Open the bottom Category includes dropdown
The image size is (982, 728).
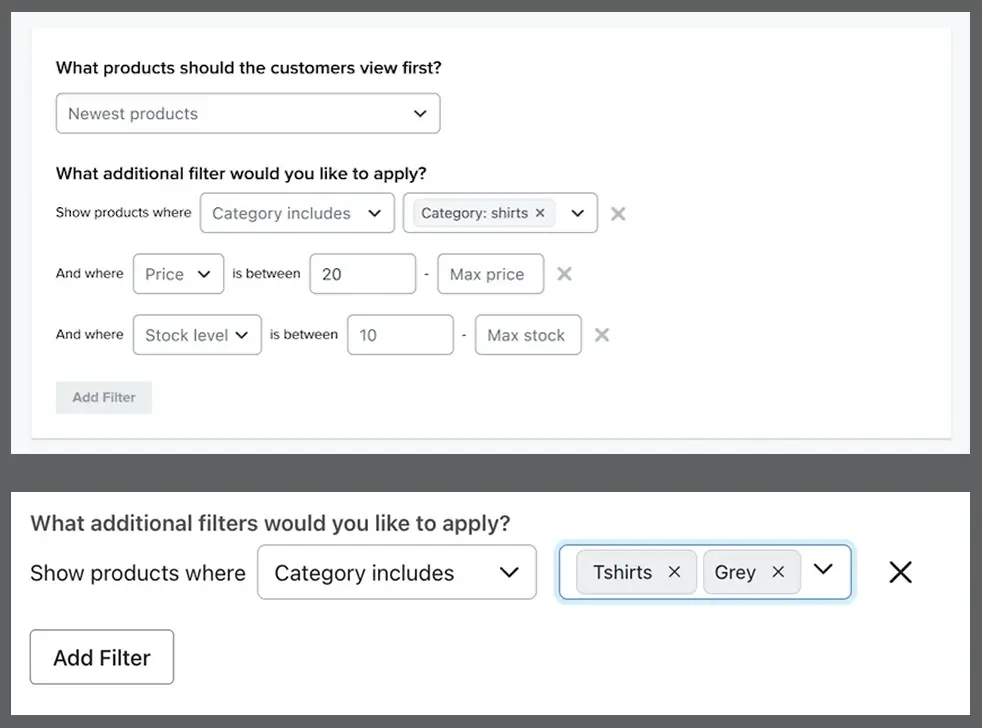click(397, 572)
